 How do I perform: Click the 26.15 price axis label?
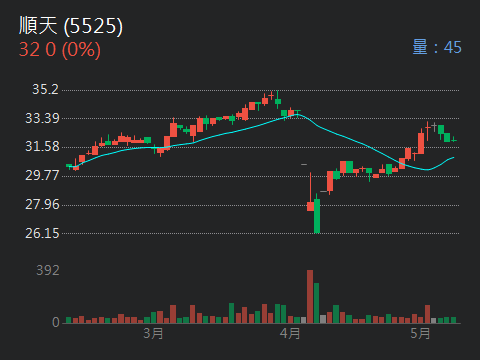coord(42,233)
